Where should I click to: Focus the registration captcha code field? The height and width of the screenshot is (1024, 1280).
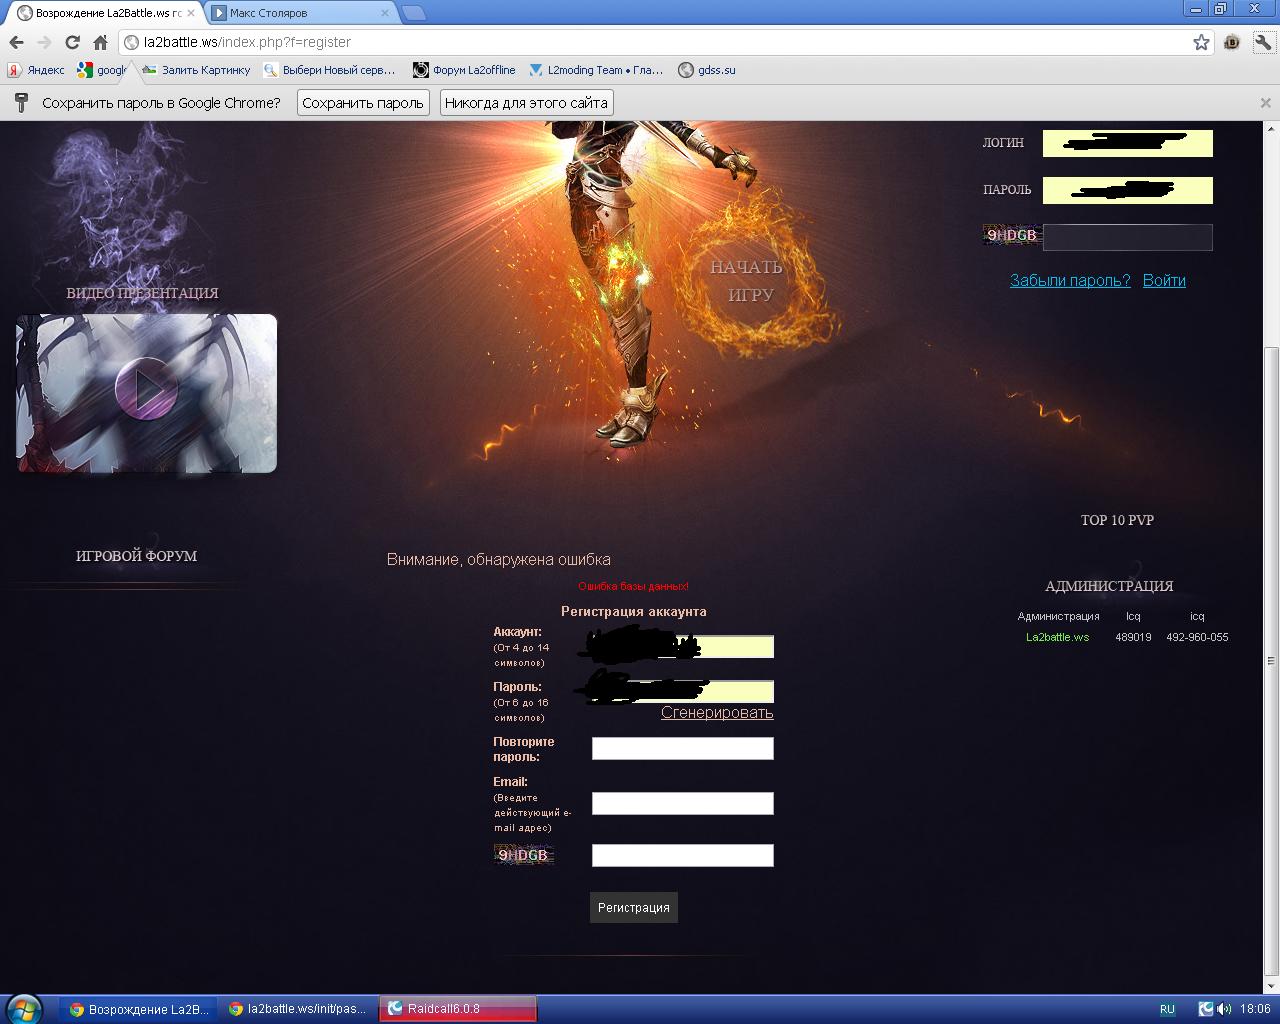(683, 855)
